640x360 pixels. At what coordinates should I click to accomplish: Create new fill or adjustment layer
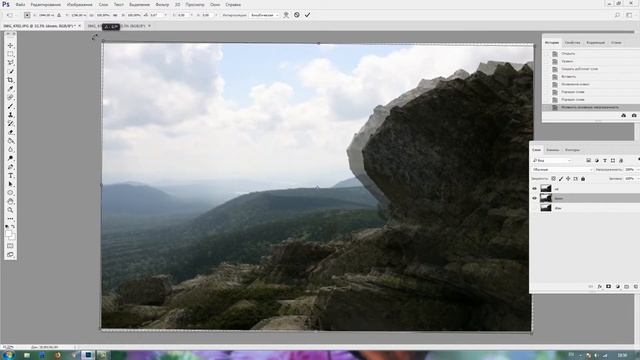tap(618, 287)
